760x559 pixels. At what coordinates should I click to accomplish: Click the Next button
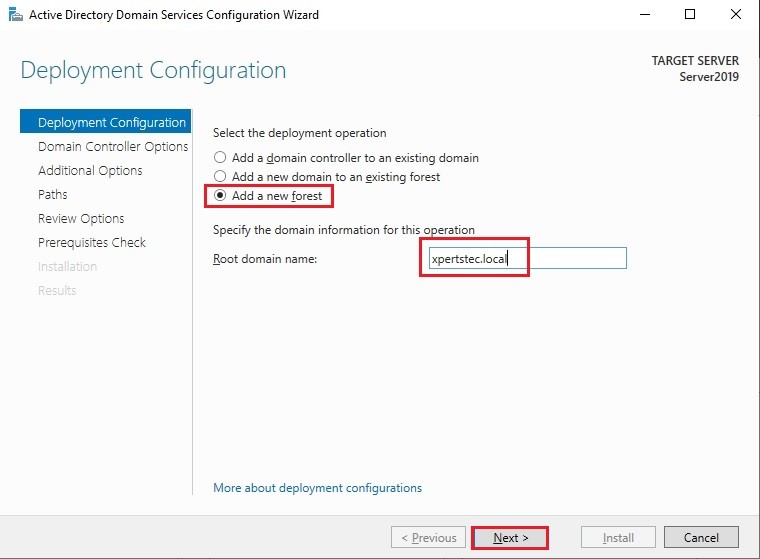[x=510, y=538]
